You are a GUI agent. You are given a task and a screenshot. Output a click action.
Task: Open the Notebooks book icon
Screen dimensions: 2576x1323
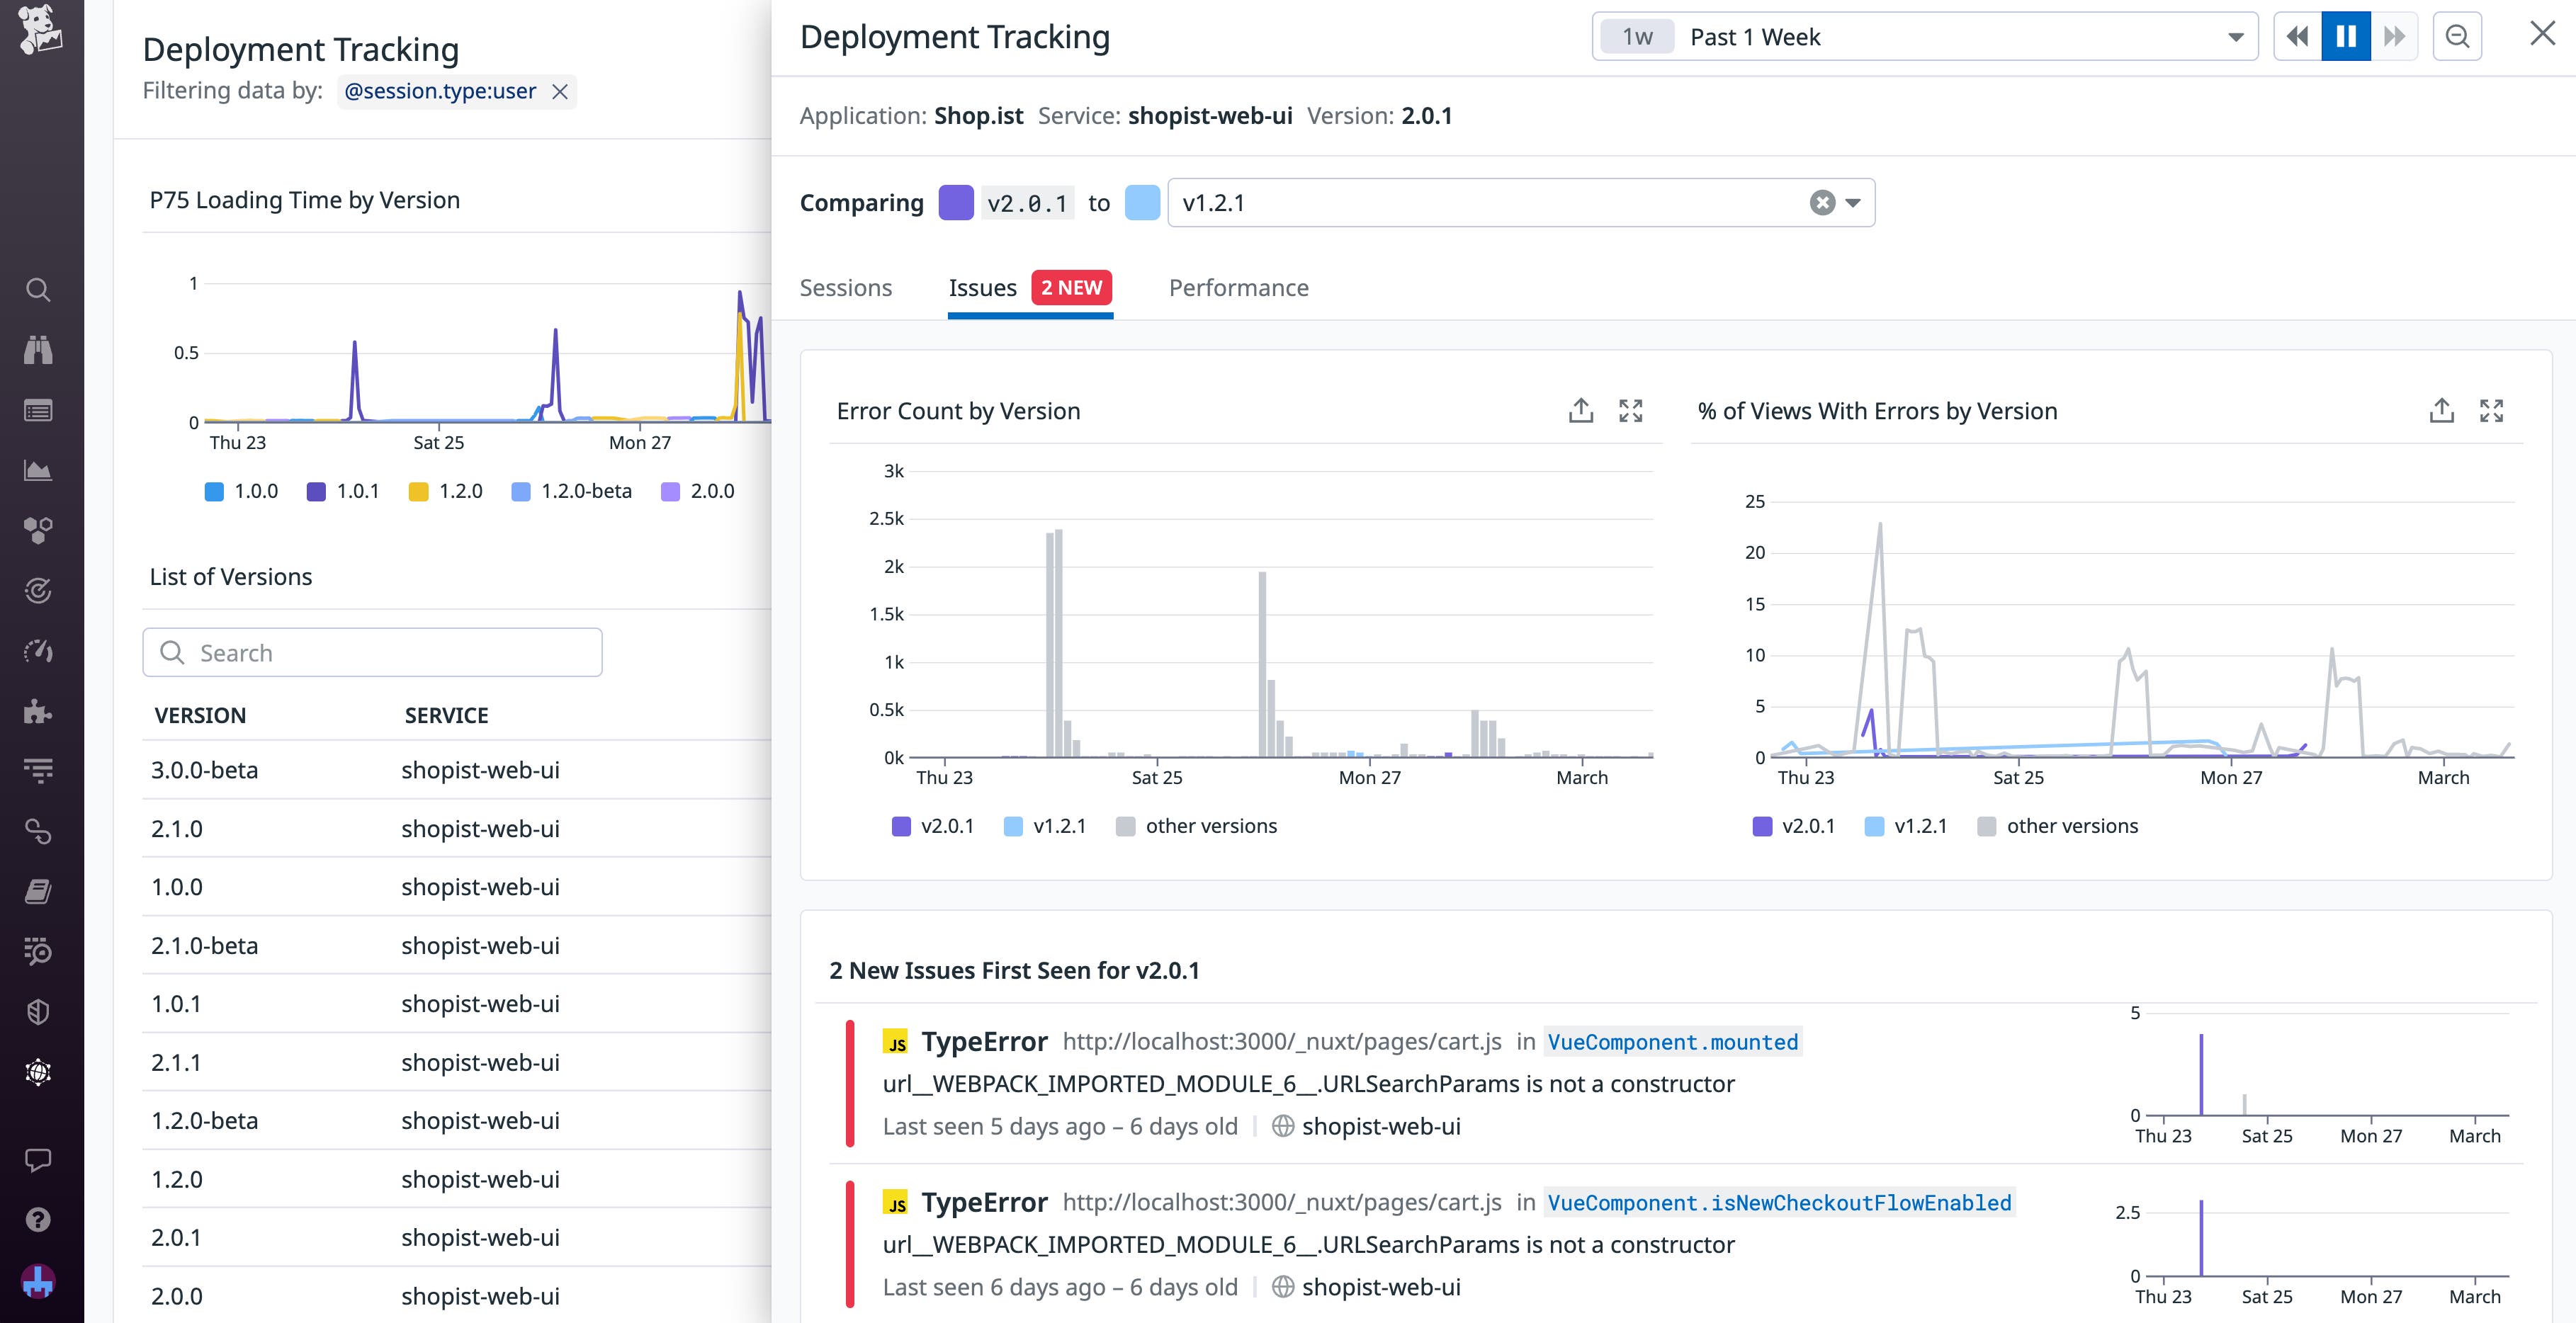38,891
